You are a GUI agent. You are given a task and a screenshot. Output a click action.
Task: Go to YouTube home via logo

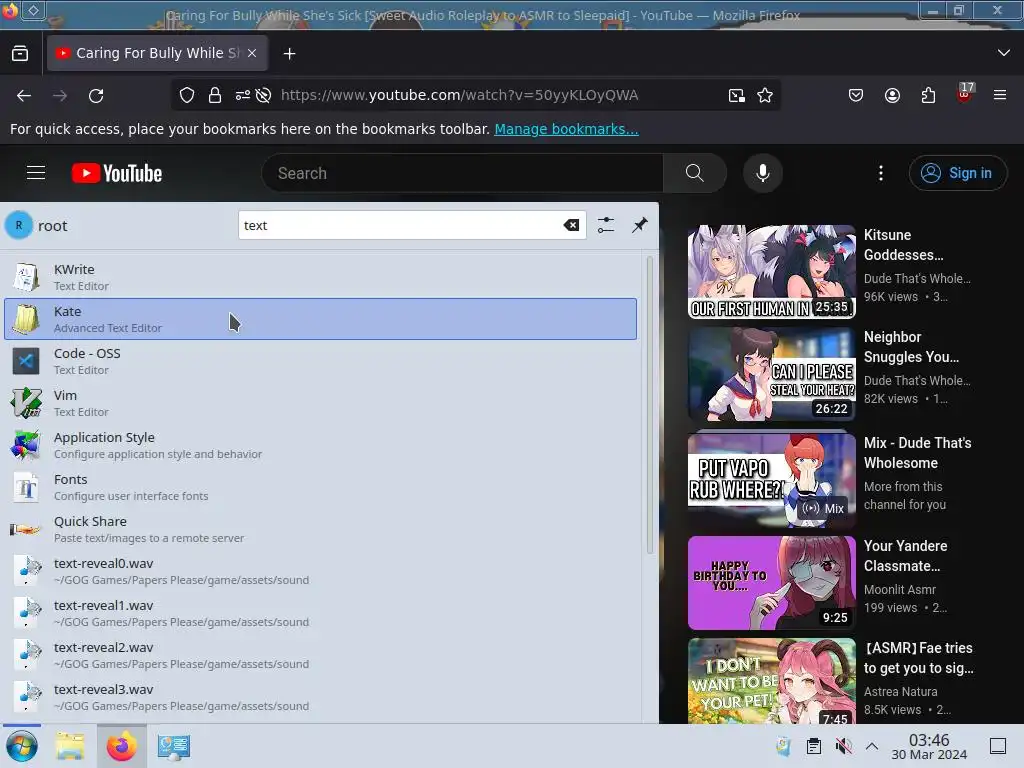tap(117, 173)
